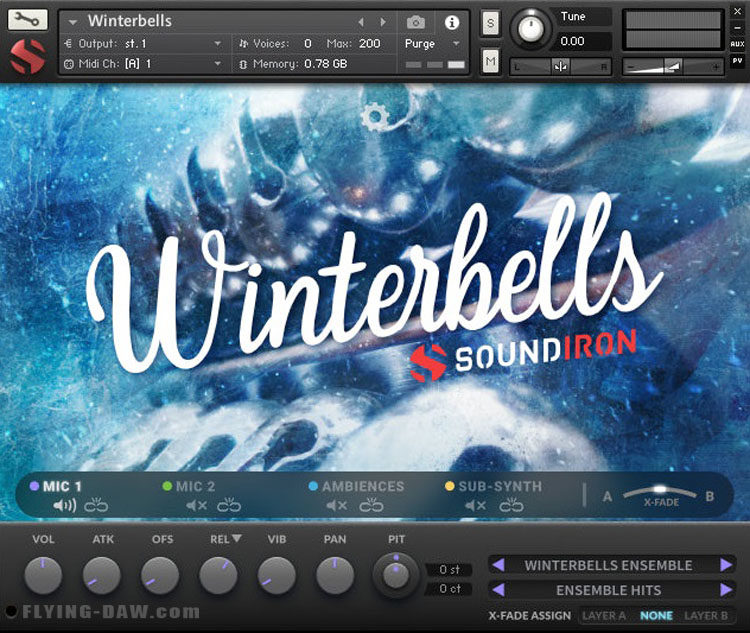Open settings gear on the artwork
This screenshot has width=750, height=633.
click(x=375, y=116)
